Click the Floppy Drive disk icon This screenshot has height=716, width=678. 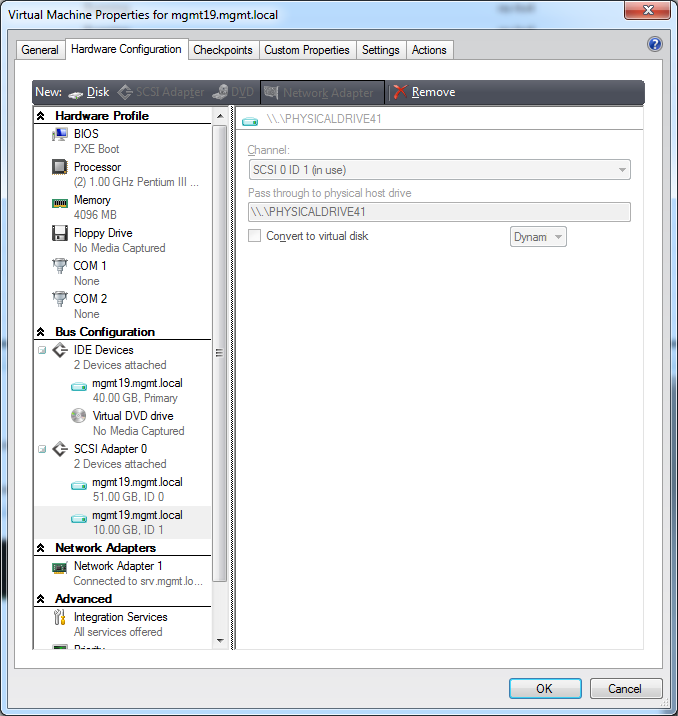coord(60,233)
